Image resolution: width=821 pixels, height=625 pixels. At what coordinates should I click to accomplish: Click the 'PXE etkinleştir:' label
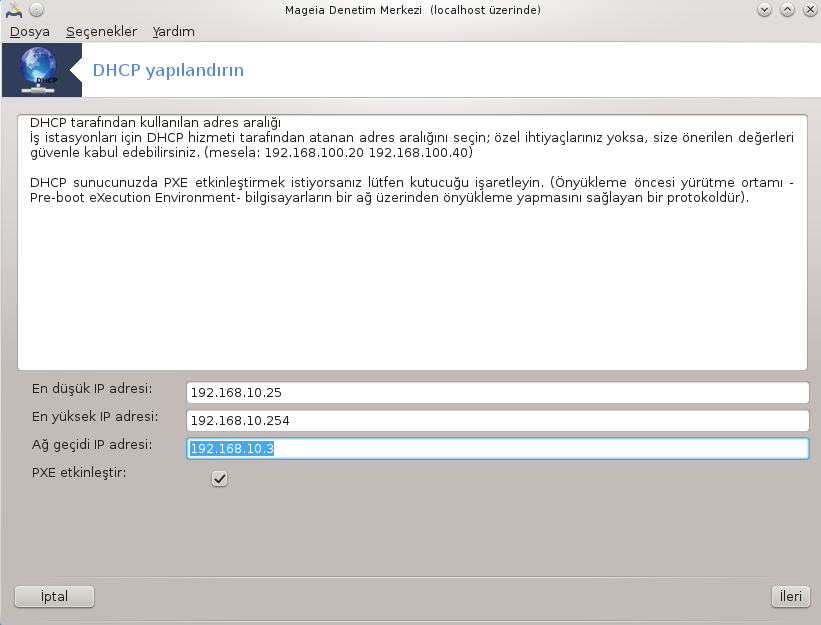click(79, 473)
